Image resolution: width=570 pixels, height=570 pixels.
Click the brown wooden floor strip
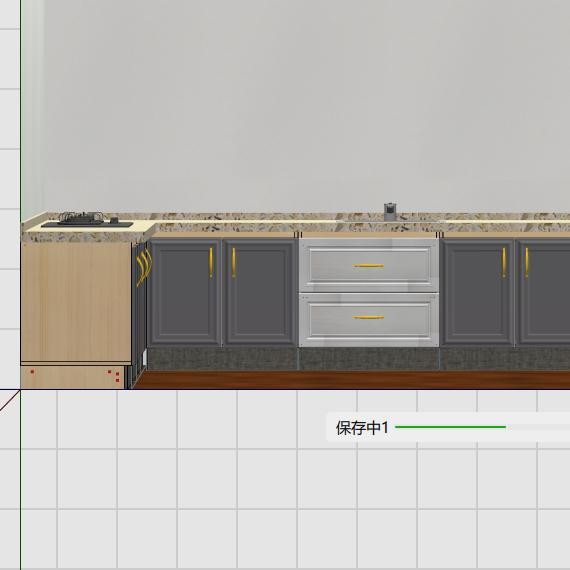tap(351, 380)
